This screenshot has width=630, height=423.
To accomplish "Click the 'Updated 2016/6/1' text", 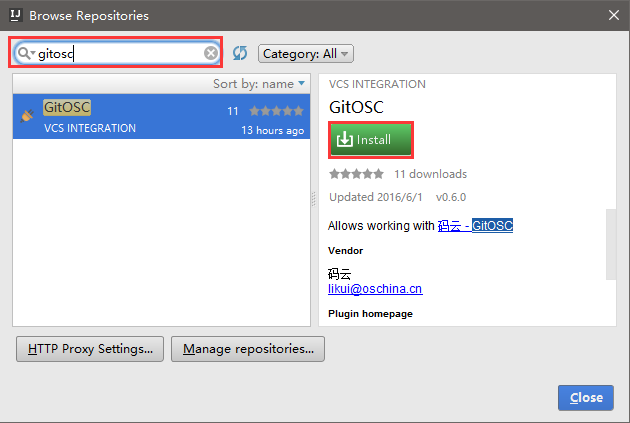I will point(376,197).
